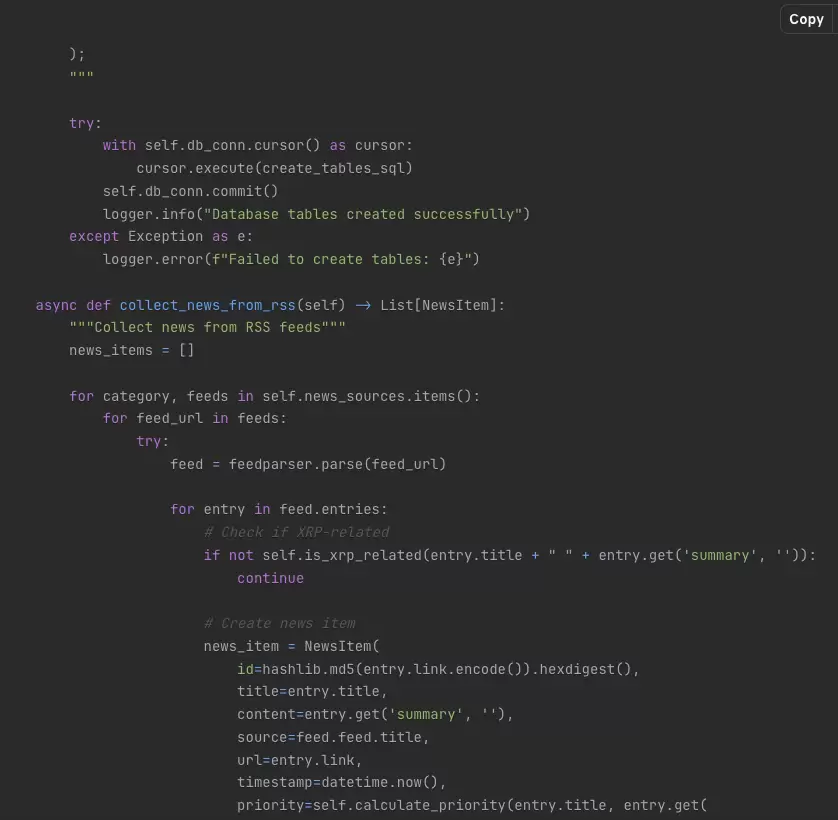Click the 'Failed to create tables' log line
This screenshot has height=820, width=838.
coord(291,259)
